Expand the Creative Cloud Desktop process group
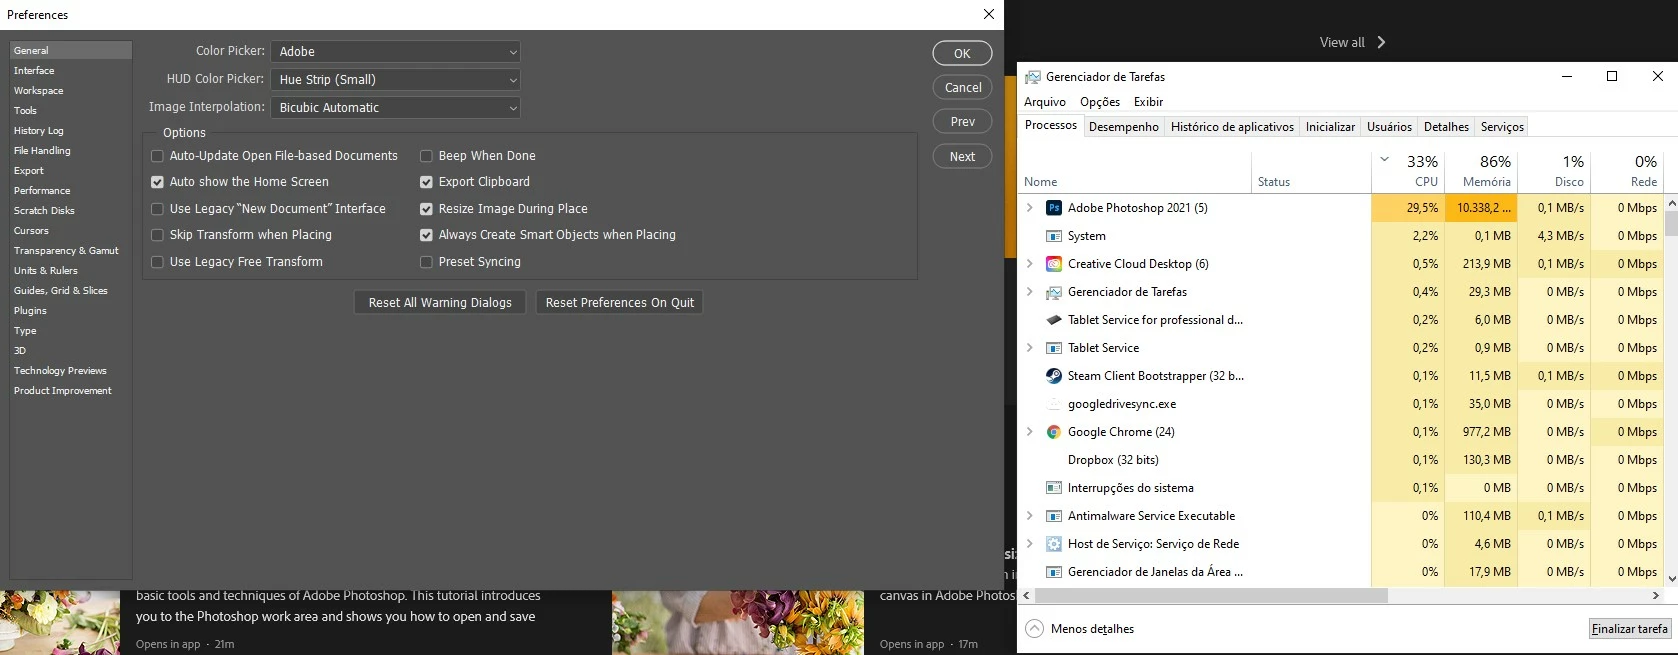The width and height of the screenshot is (1678, 655). tap(1030, 264)
